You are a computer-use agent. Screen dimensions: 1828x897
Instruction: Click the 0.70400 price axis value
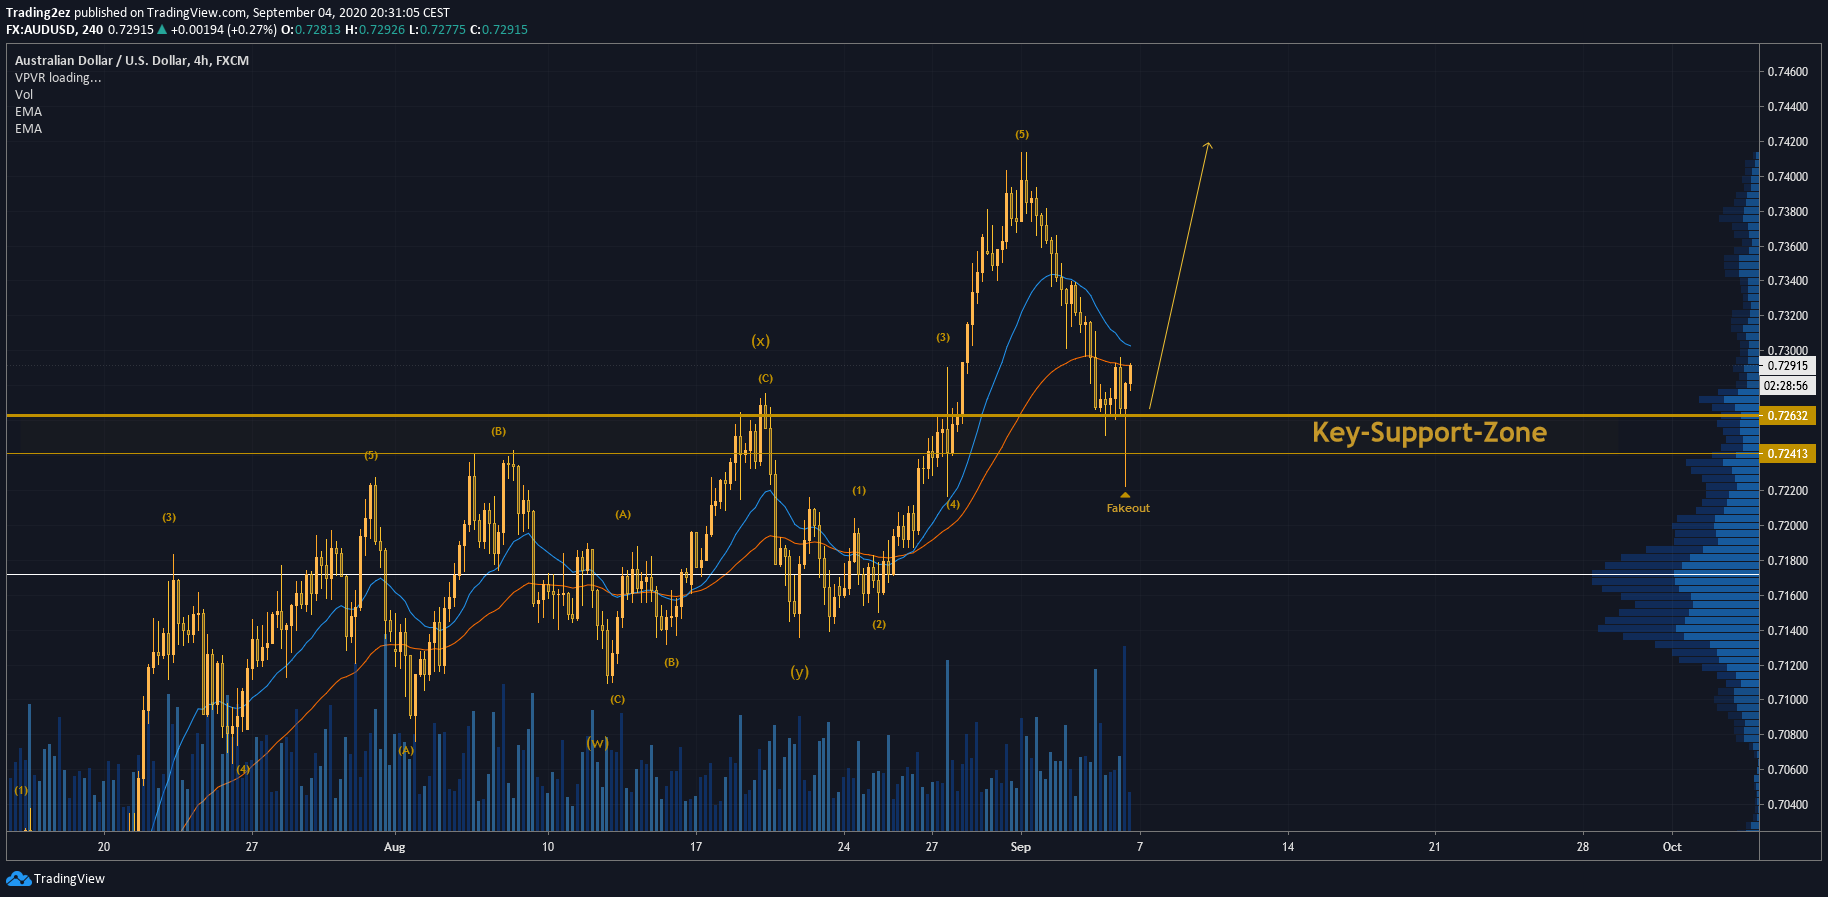coord(1787,805)
